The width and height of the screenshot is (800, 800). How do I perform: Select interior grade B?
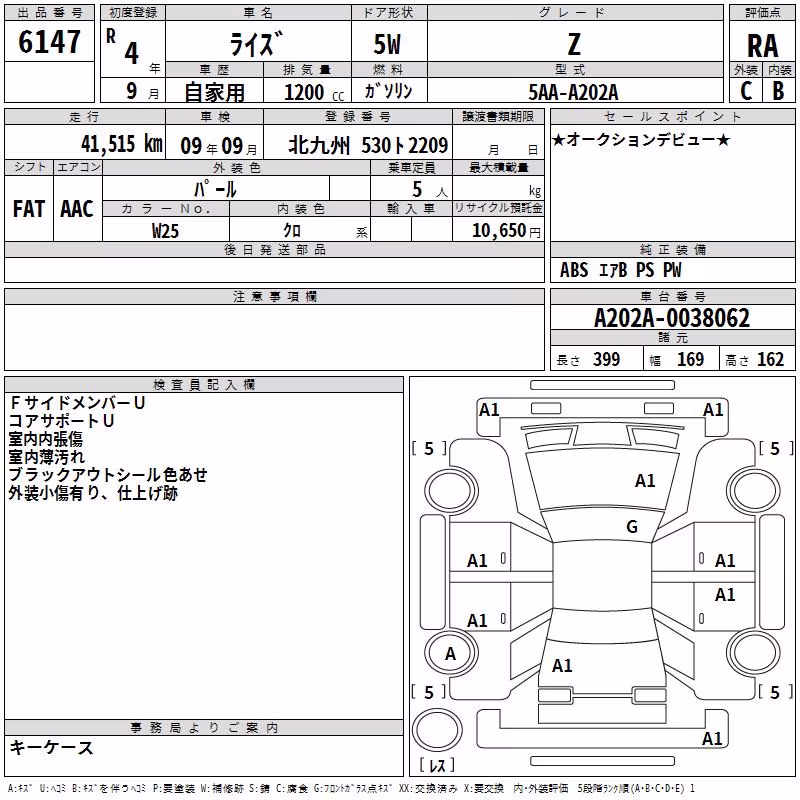(x=778, y=91)
